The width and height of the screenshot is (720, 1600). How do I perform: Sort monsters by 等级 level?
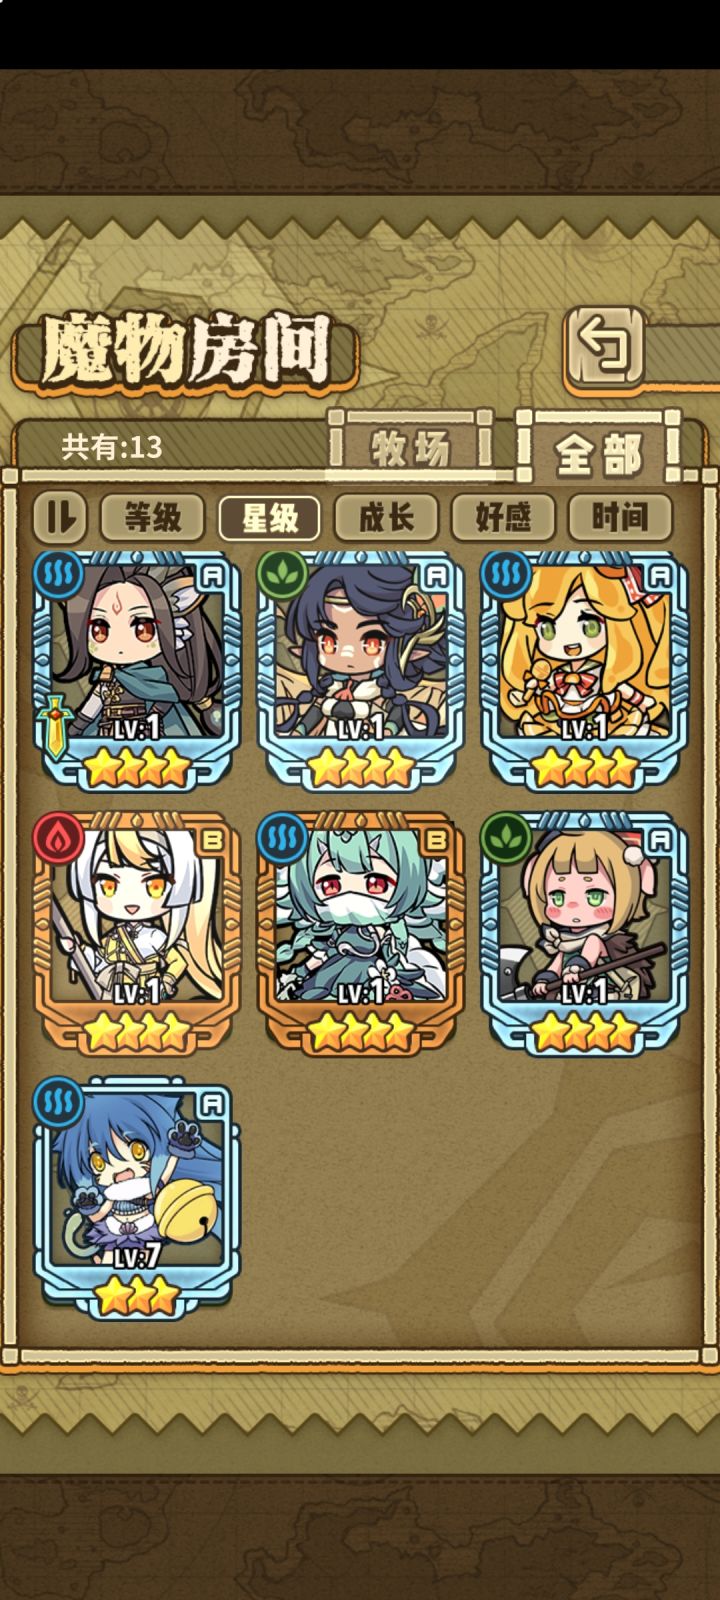point(152,517)
